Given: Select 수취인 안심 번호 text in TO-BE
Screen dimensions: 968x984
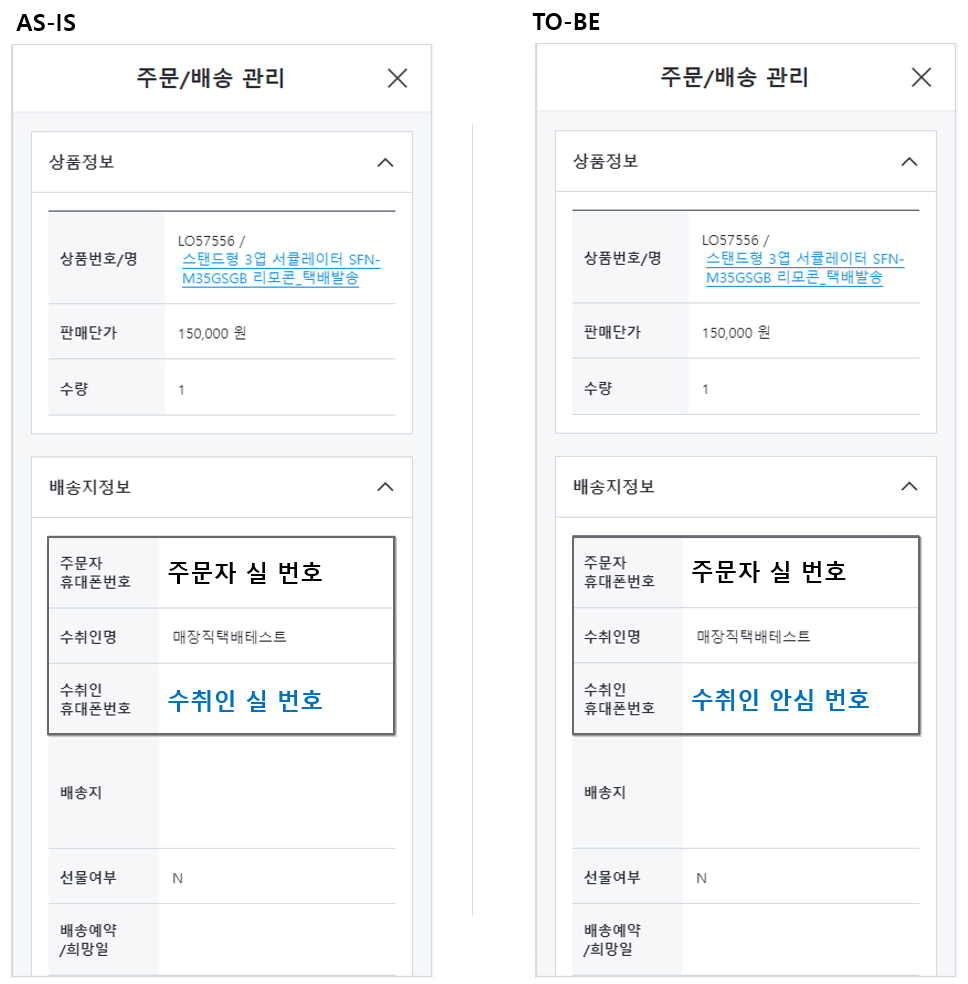Looking at the screenshot, I should point(780,699).
